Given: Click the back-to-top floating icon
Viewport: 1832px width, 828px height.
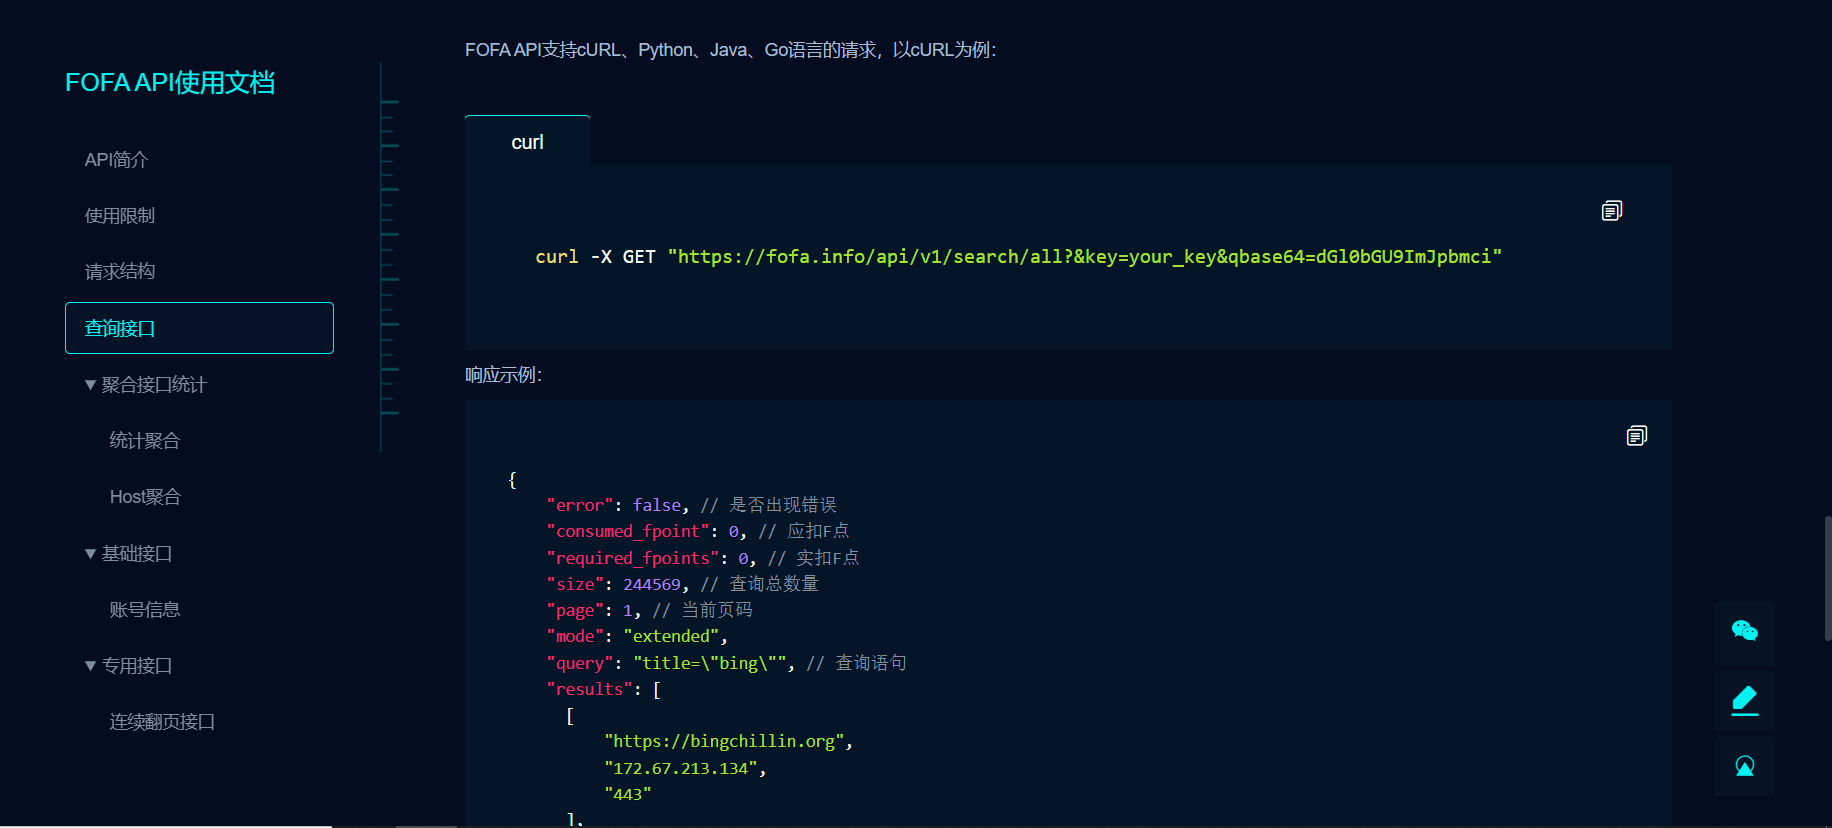Looking at the screenshot, I should pyautogui.click(x=1744, y=767).
